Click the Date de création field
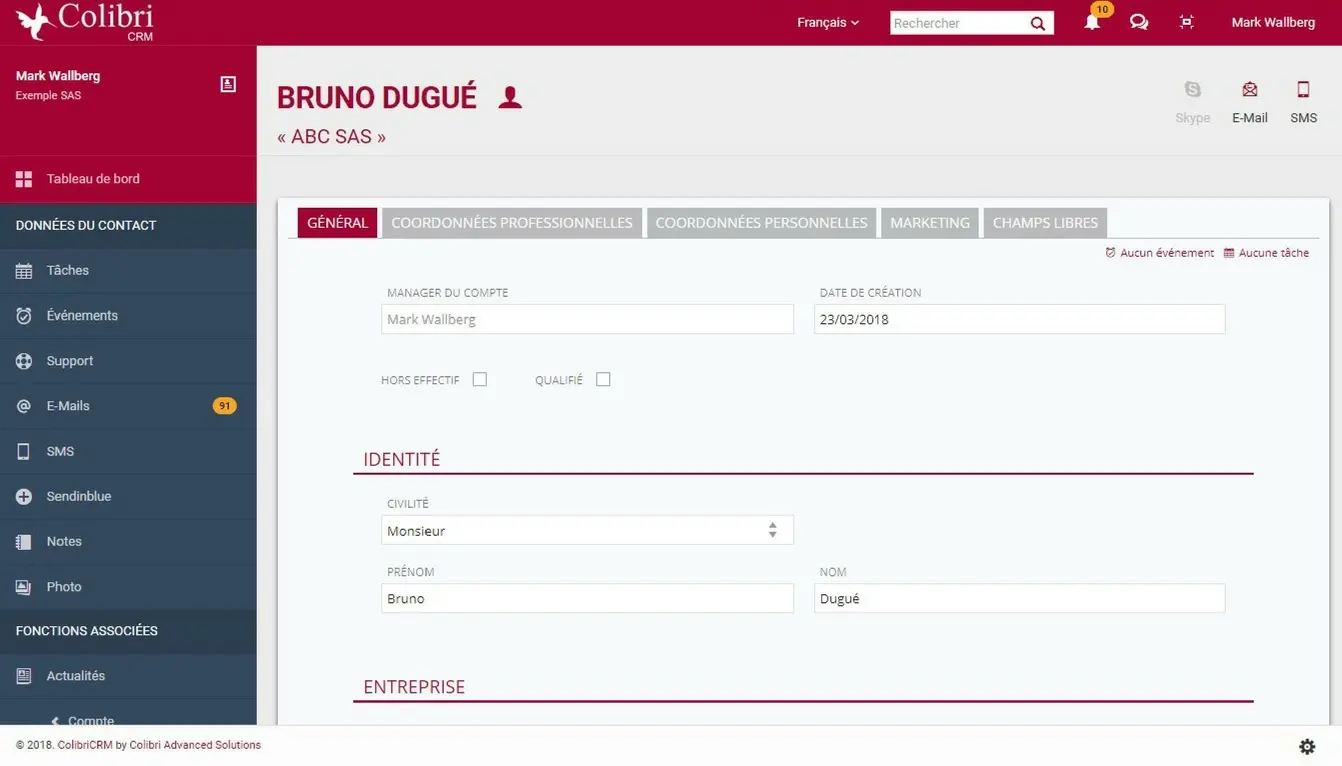Viewport: 1342px width, 766px height. (1019, 319)
